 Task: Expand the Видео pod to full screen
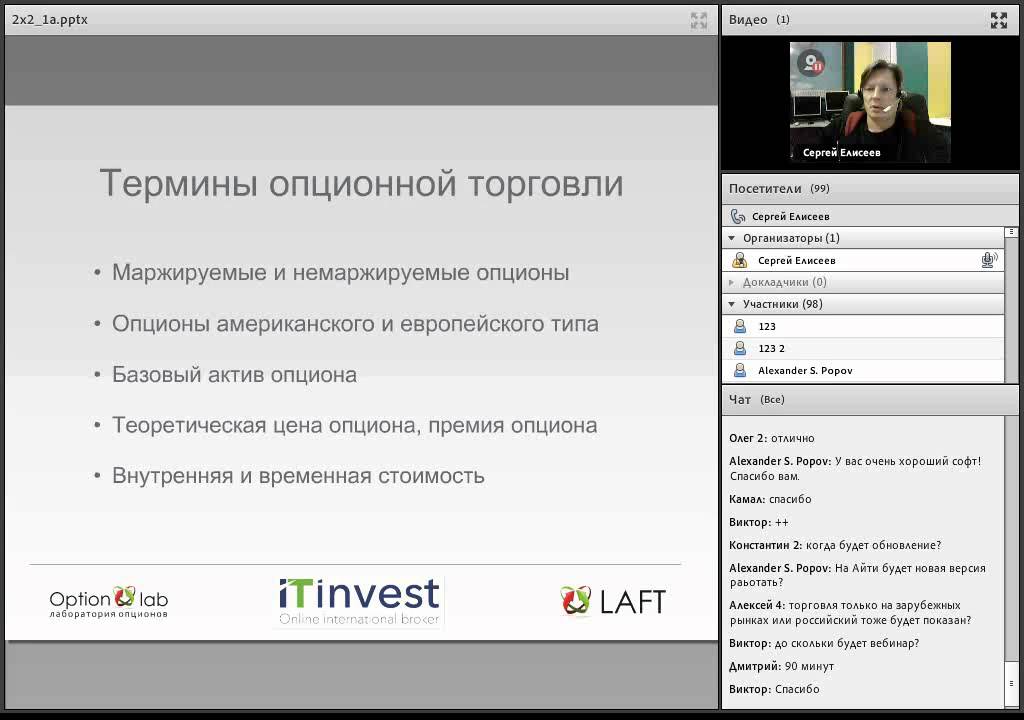click(x=999, y=20)
